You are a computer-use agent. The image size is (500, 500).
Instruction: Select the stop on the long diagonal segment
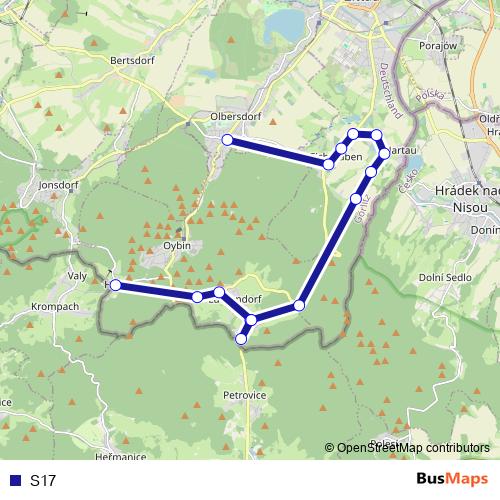pyautogui.click(x=356, y=199)
